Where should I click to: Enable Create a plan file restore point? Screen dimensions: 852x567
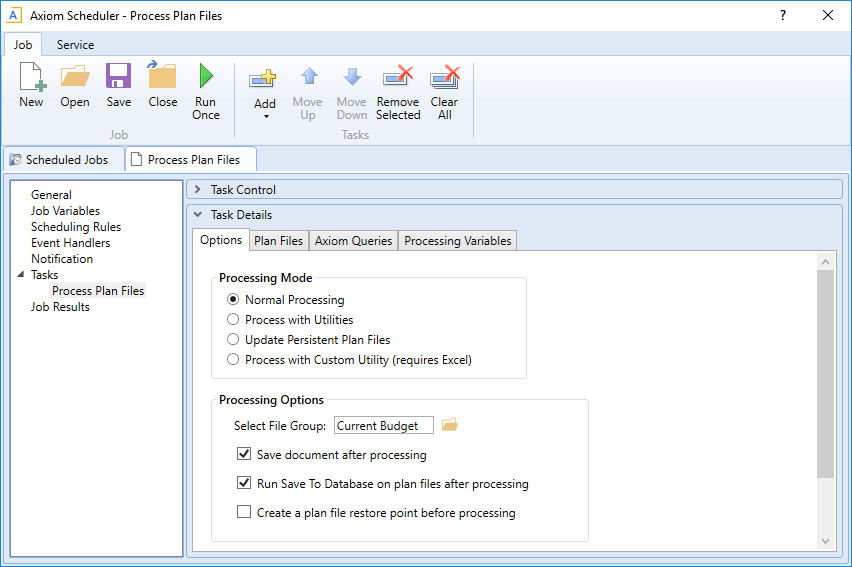coord(244,512)
